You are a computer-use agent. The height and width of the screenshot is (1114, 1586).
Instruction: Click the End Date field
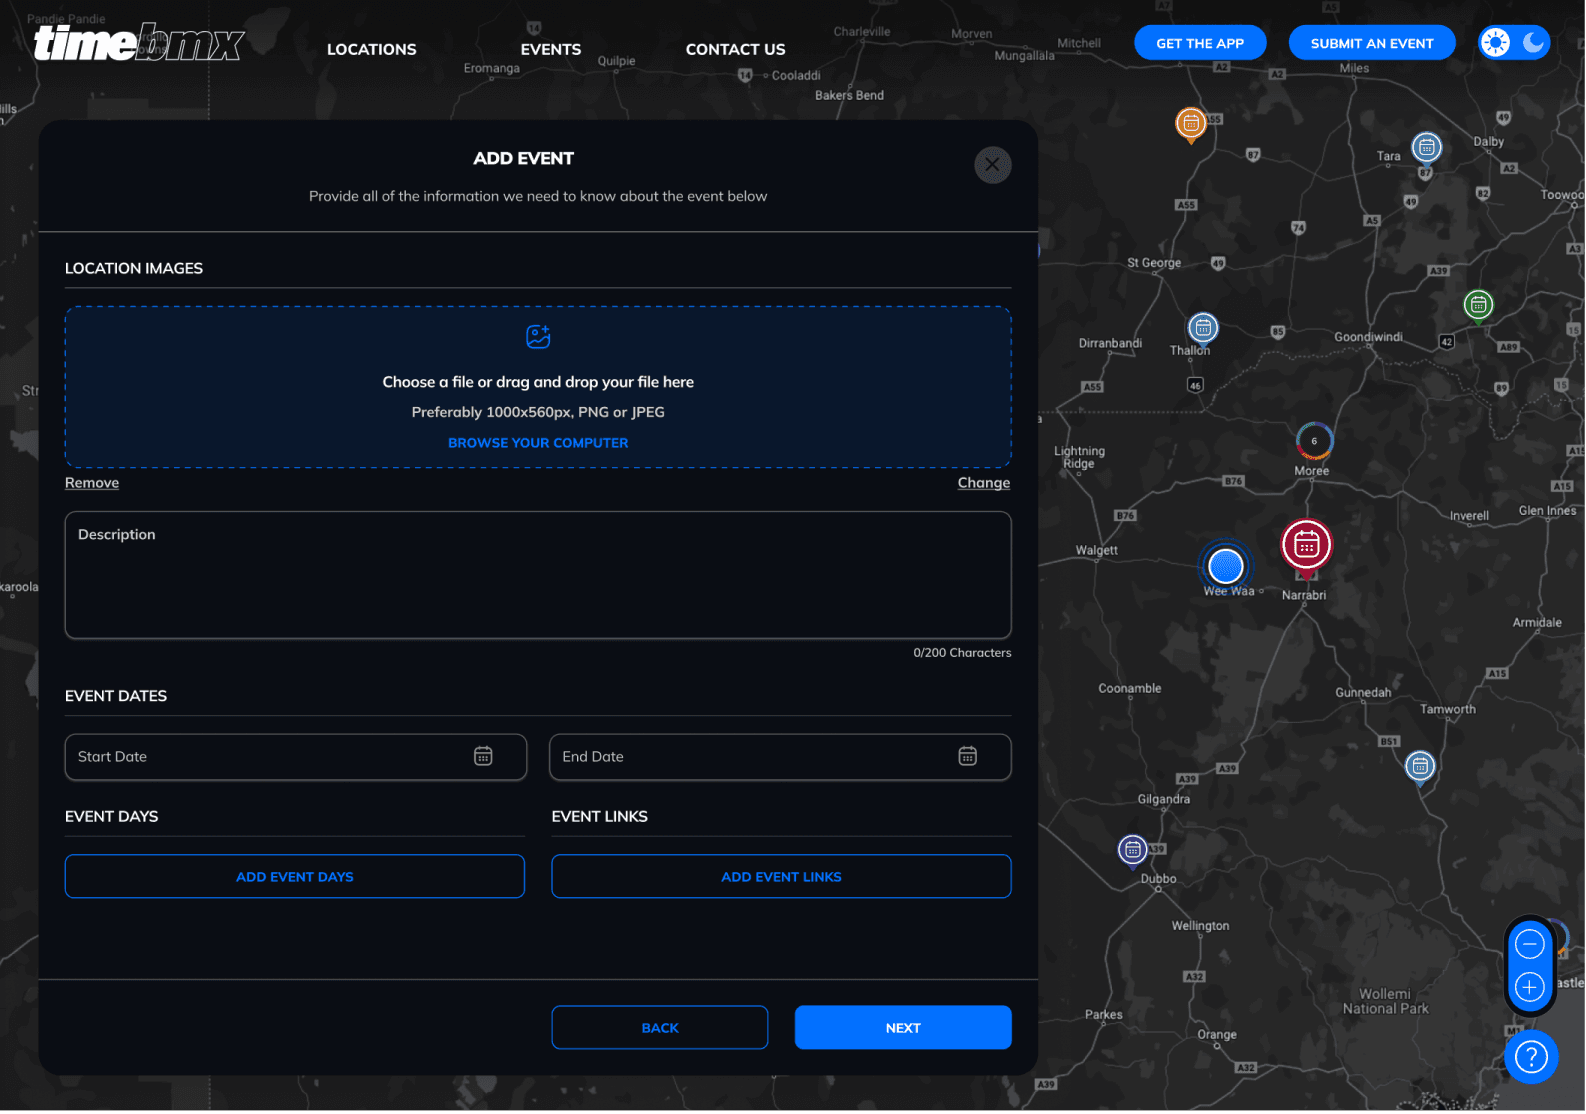(x=780, y=757)
